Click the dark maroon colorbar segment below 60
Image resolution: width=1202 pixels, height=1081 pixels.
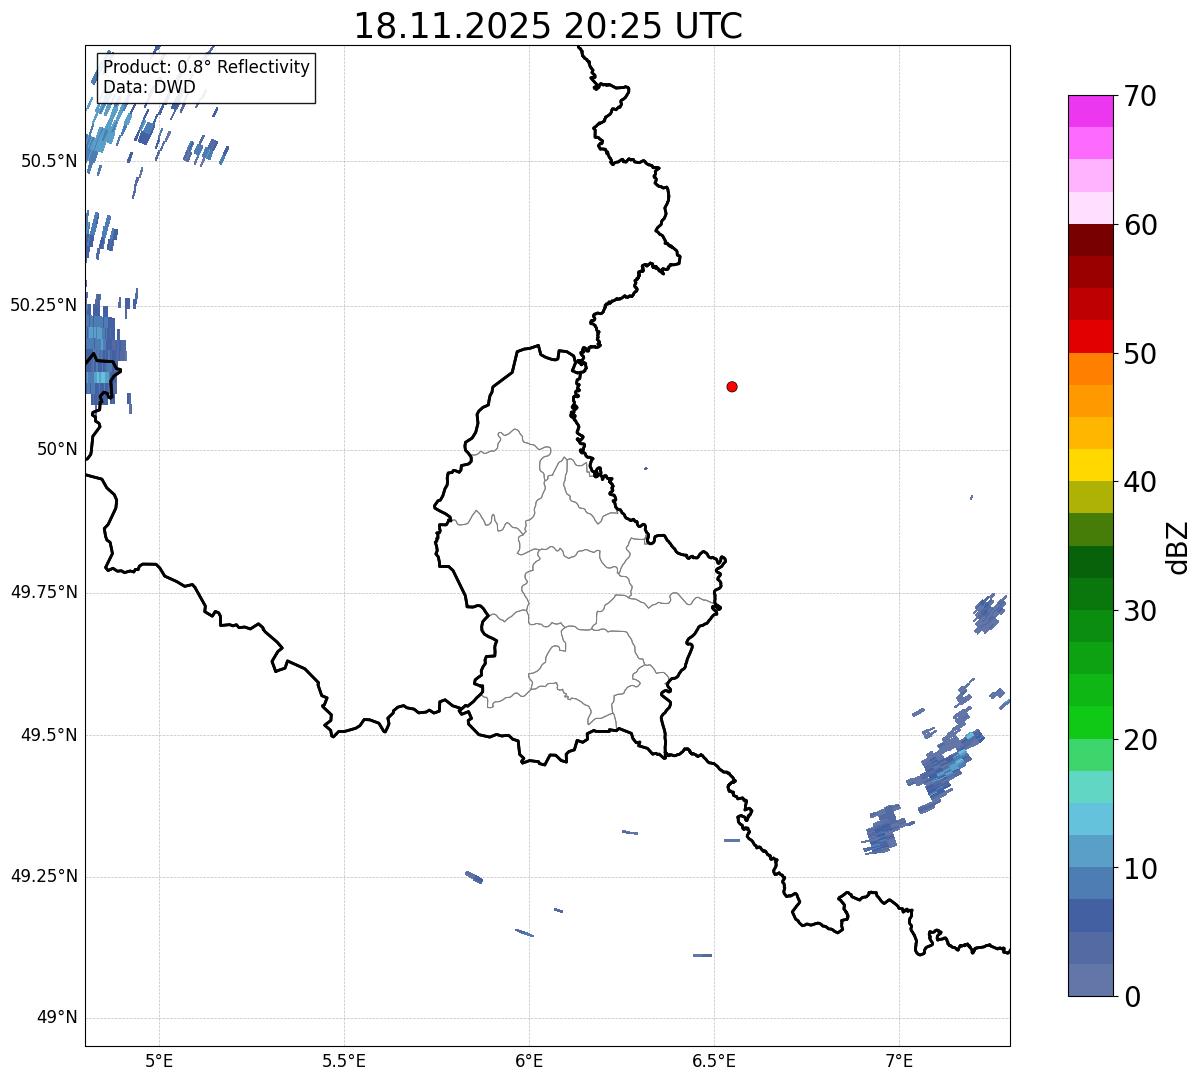[1090, 240]
